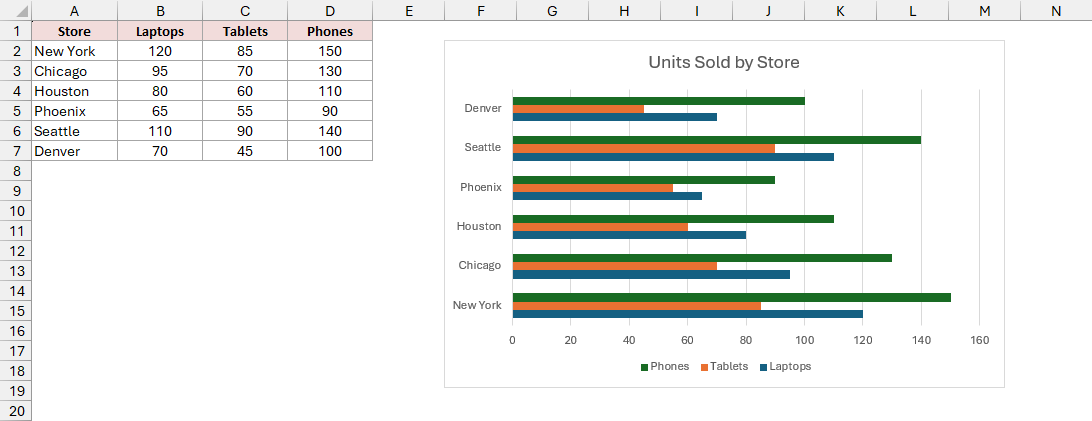This screenshot has width=1092, height=421.
Task: Click cell with value 65 in Laptops column
Action: 160,111
